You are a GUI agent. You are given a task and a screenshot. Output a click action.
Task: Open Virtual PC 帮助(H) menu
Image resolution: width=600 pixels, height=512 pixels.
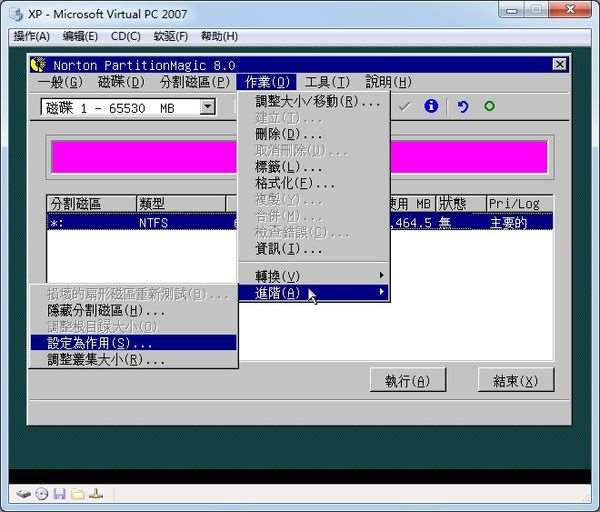pyautogui.click(x=219, y=36)
